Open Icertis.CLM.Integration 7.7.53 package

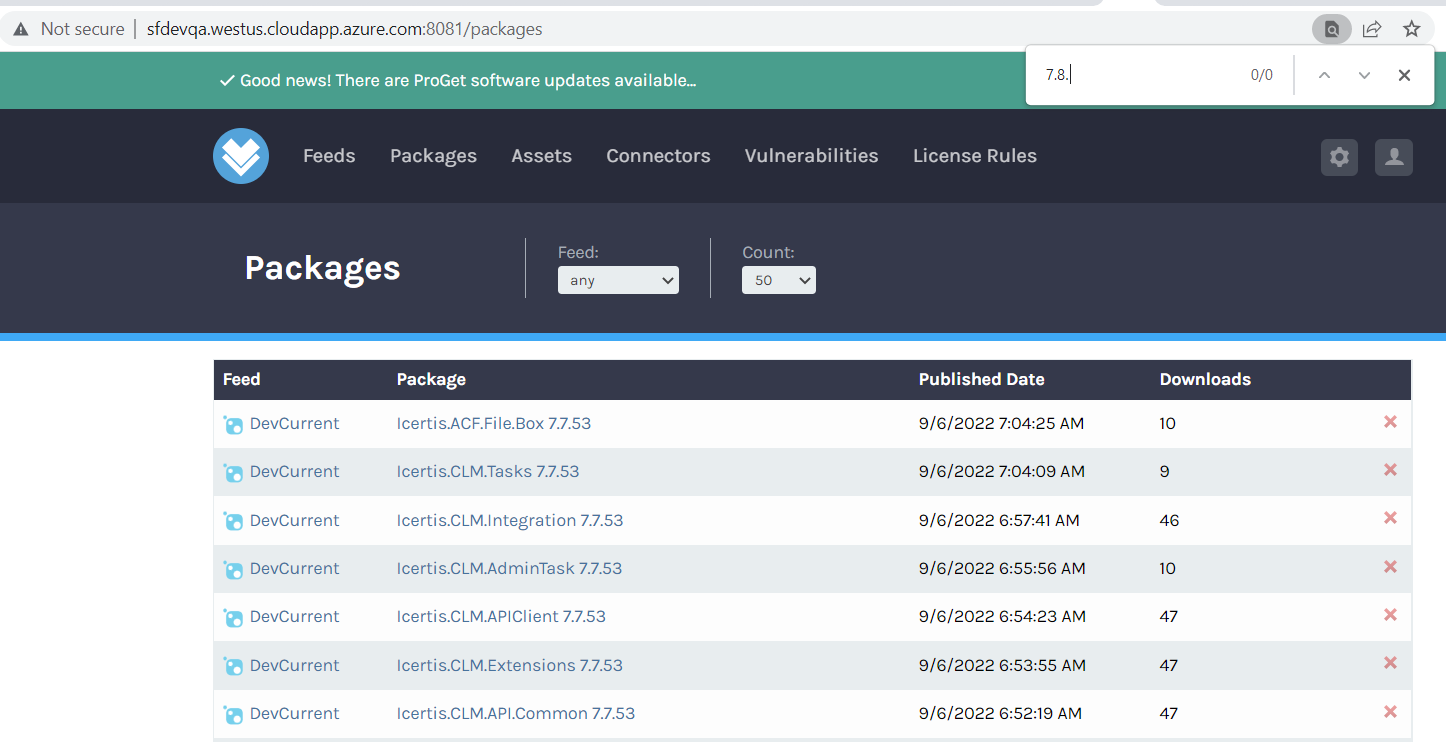pyautogui.click(x=510, y=520)
